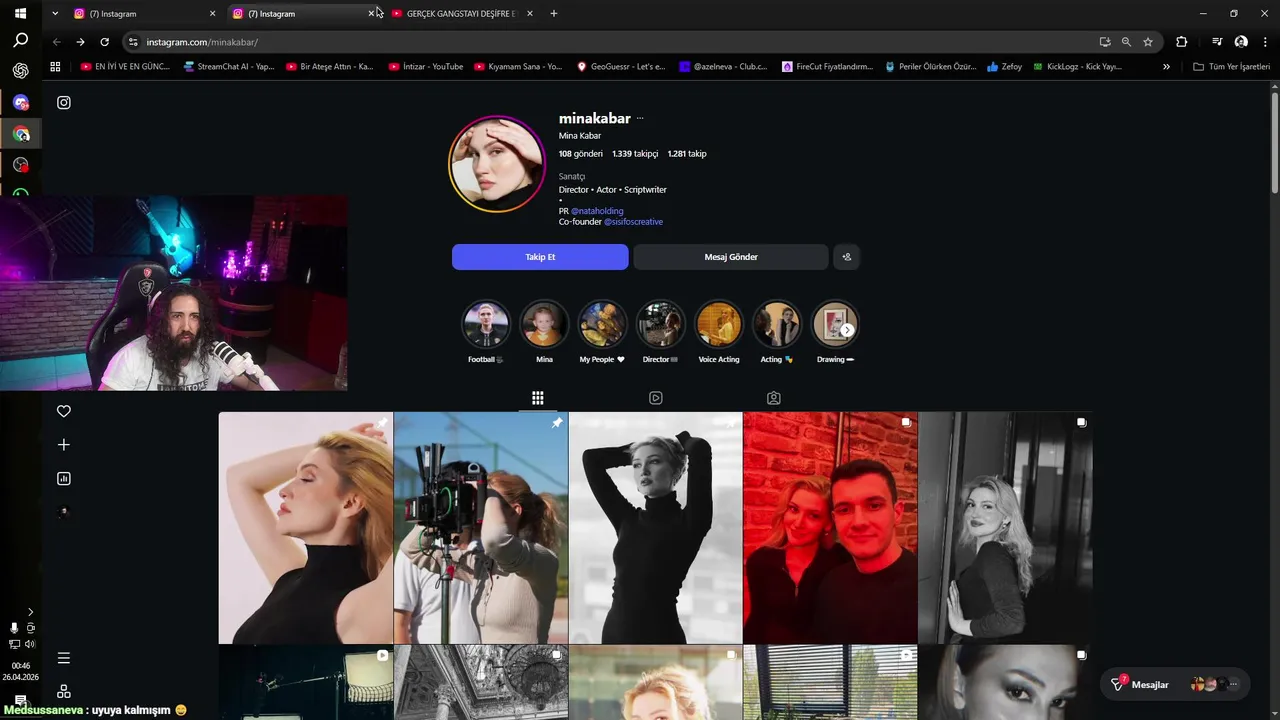Open the zoom level magnifier icon
Image resolution: width=1280 pixels, height=720 pixels.
(x=1126, y=42)
